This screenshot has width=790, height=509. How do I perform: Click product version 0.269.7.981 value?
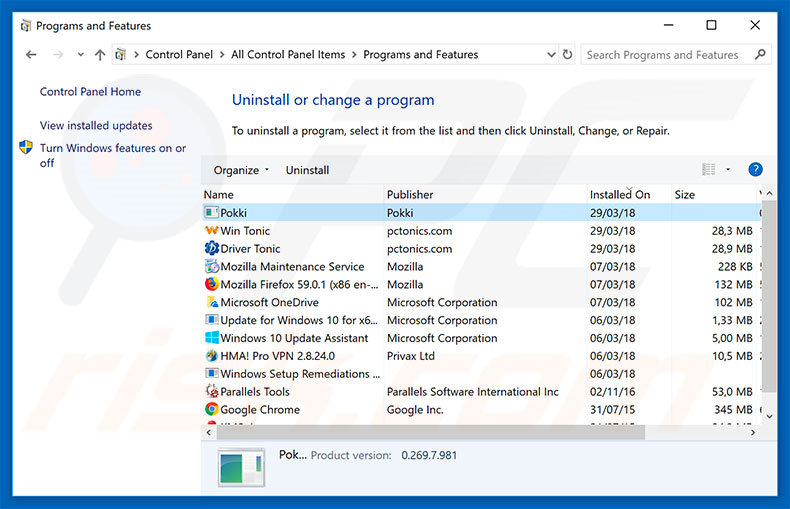pos(429,455)
